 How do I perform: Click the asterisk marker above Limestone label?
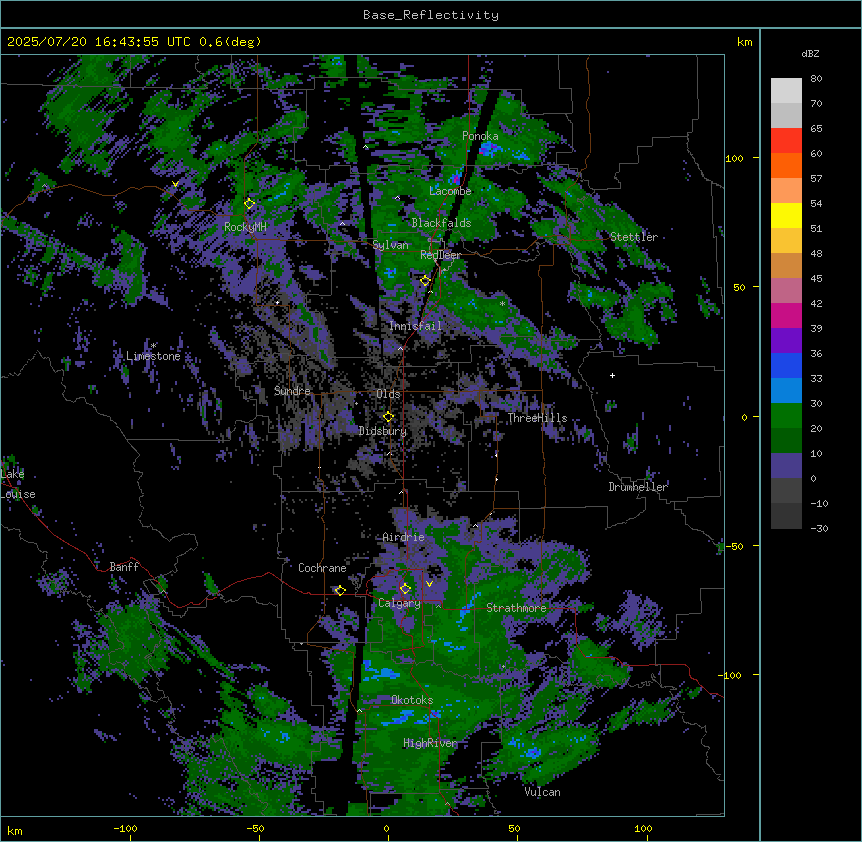tap(154, 346)
